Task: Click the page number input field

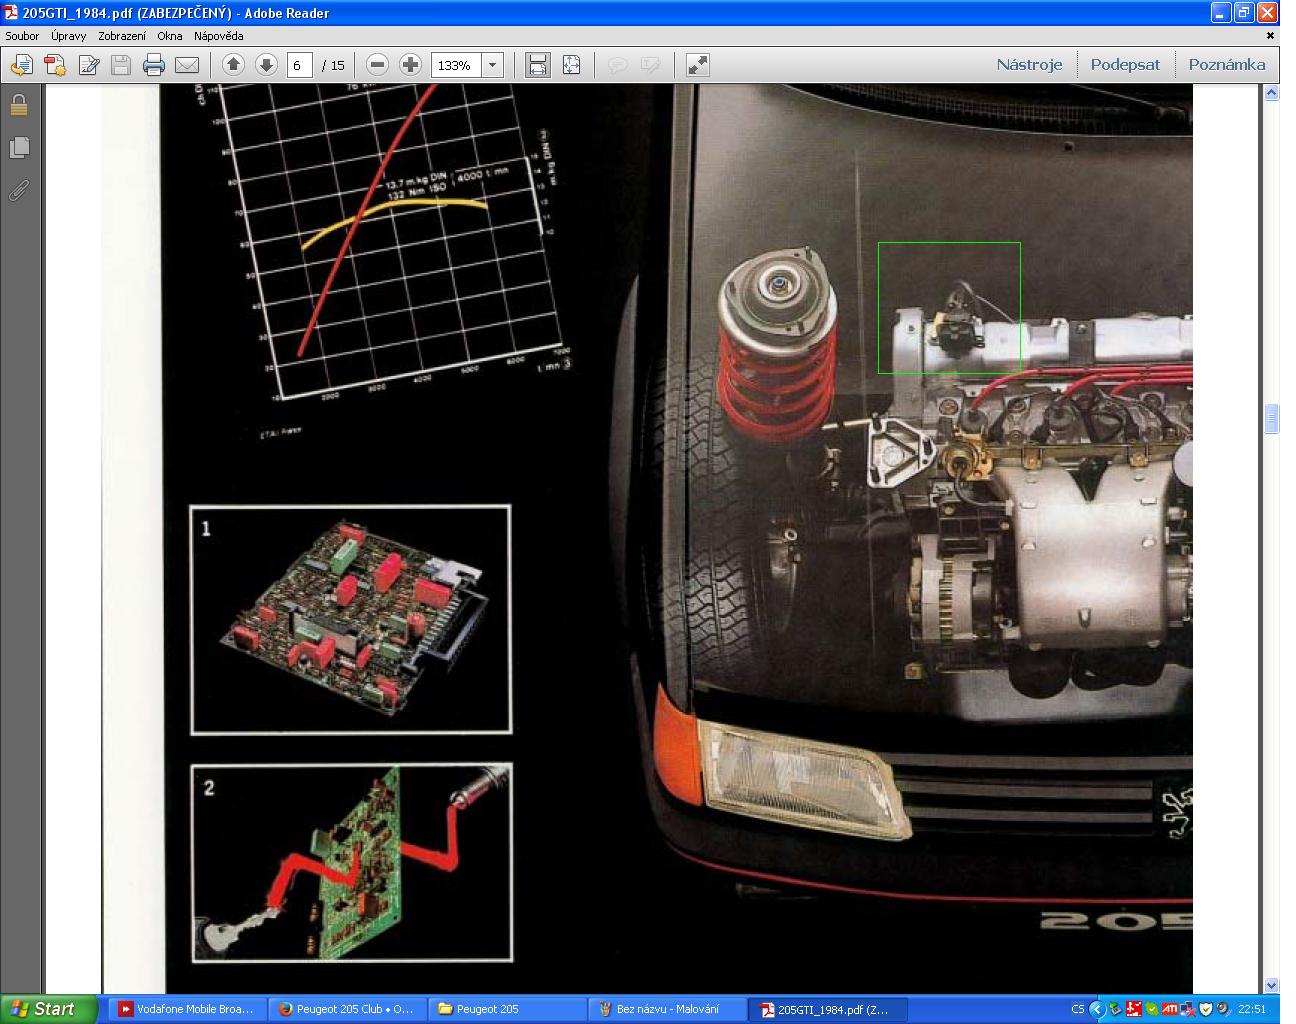Action: pyautogui.click(x=299, y=65)
